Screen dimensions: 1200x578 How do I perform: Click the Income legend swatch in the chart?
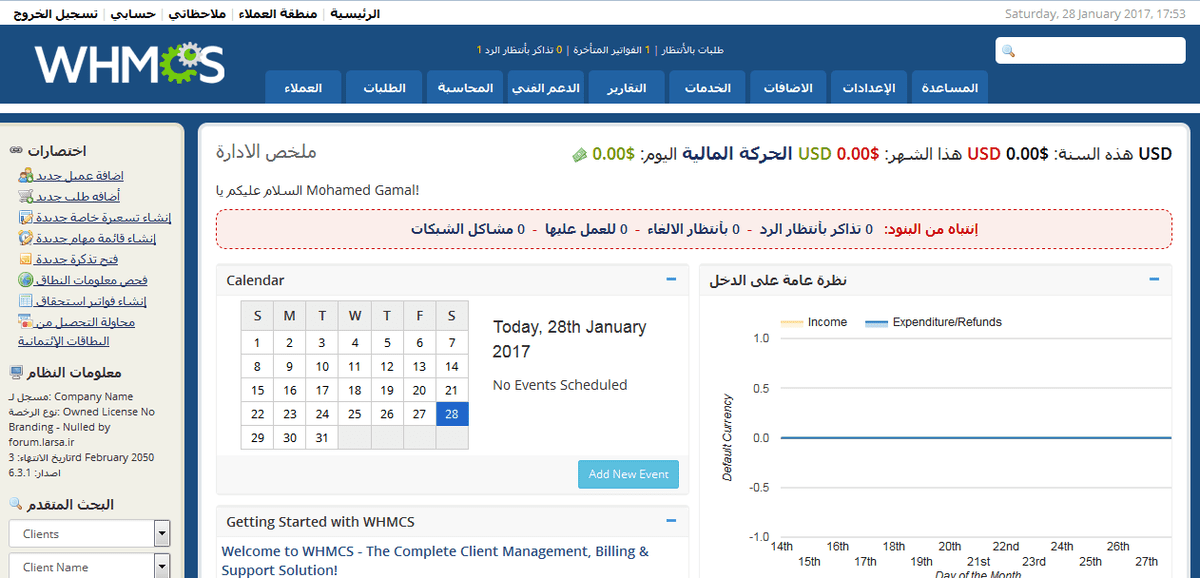792,322
